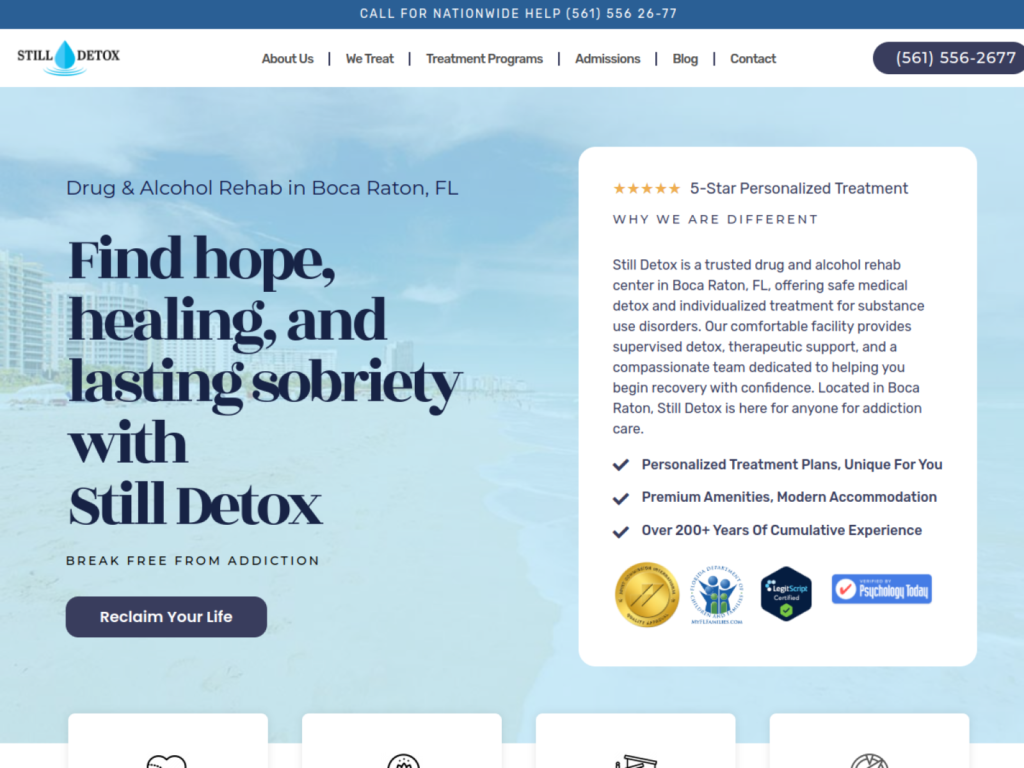Click the checkmark beside Premium Amenities
Screen dimensions: 1024x768
tap(621, 498)
